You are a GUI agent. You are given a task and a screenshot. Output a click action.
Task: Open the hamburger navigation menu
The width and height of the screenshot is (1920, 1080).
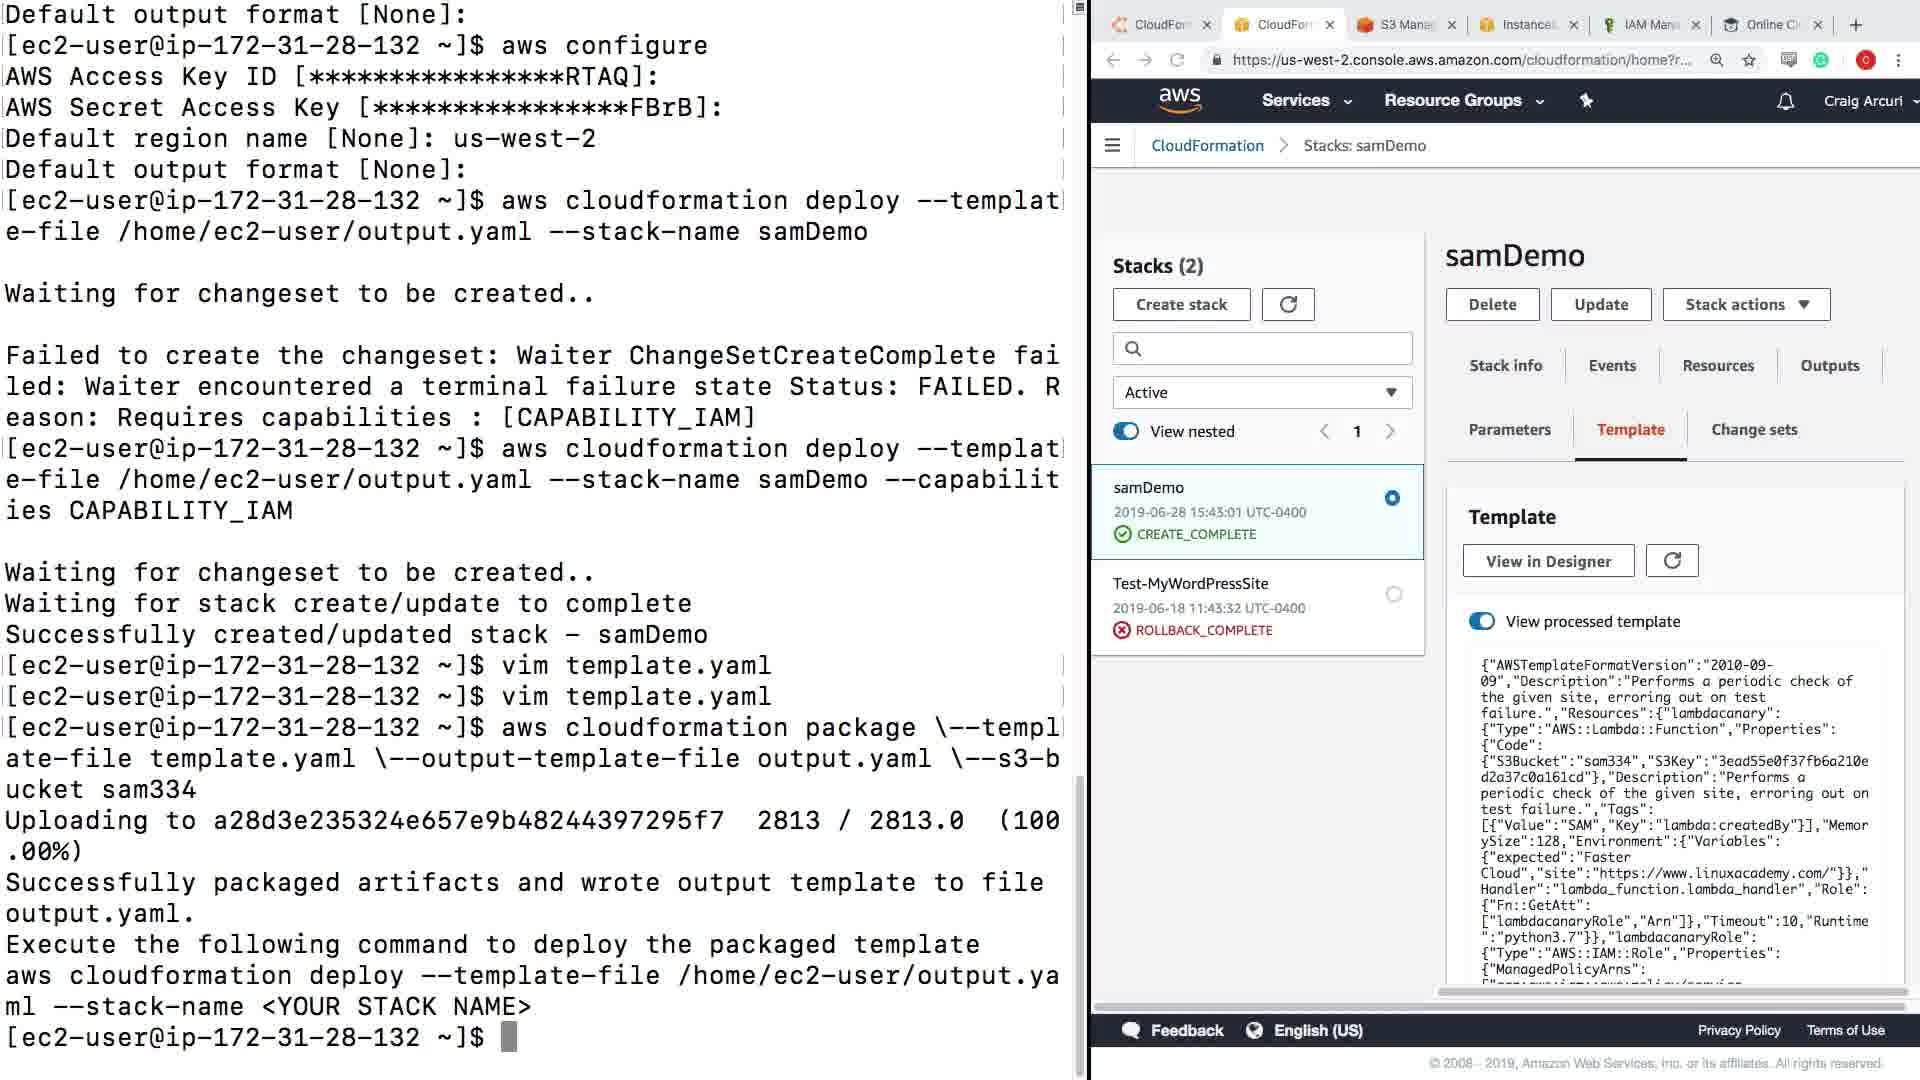pyautogui.click(x=1112, y=146)
